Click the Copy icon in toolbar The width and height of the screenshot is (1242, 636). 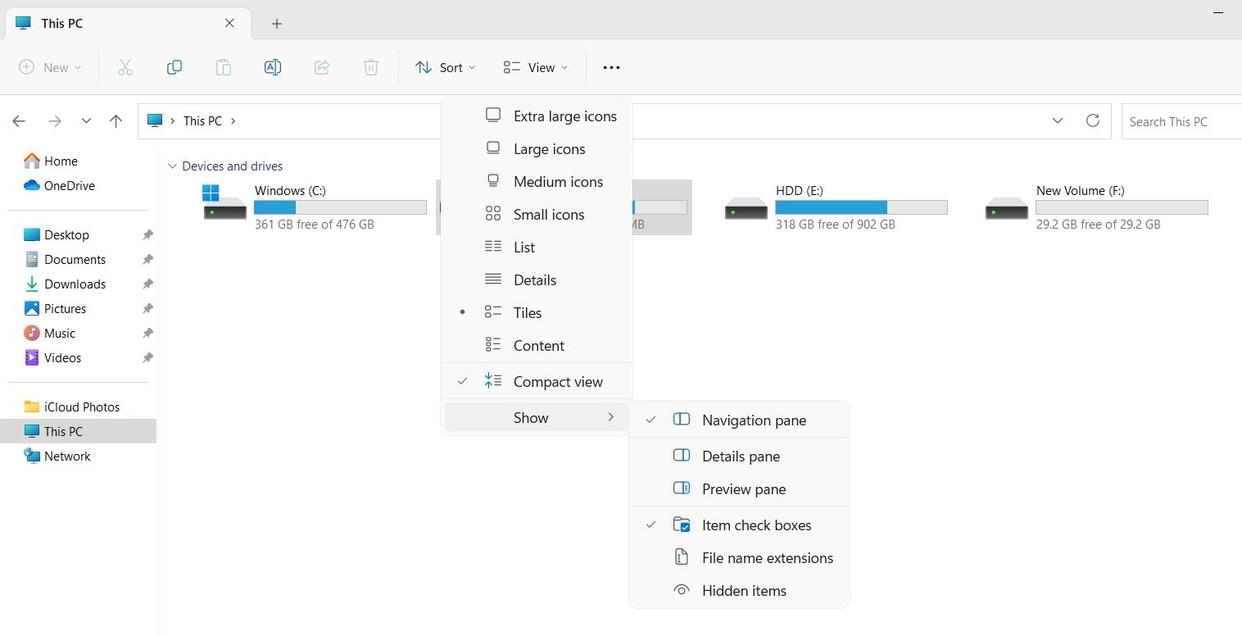pos(174,66)
